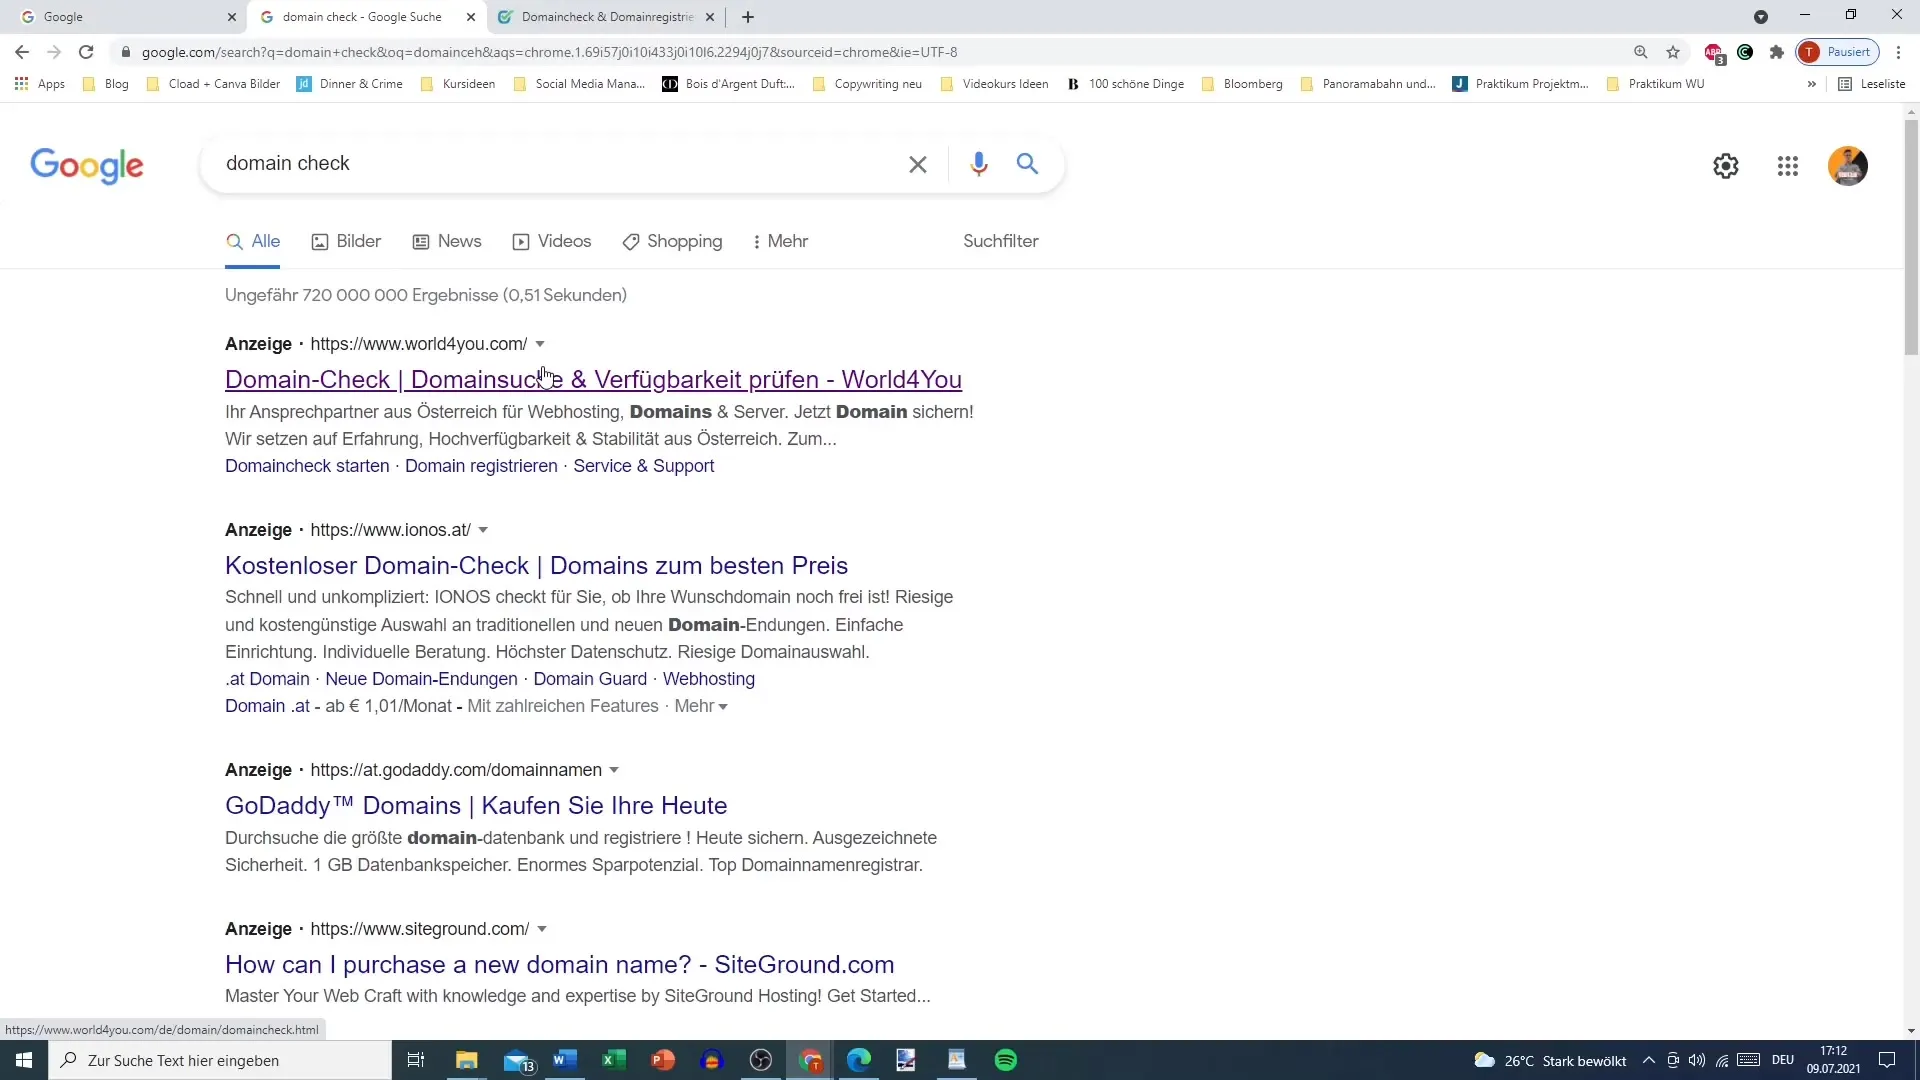Open the Domain Guard sitelink

590,679
